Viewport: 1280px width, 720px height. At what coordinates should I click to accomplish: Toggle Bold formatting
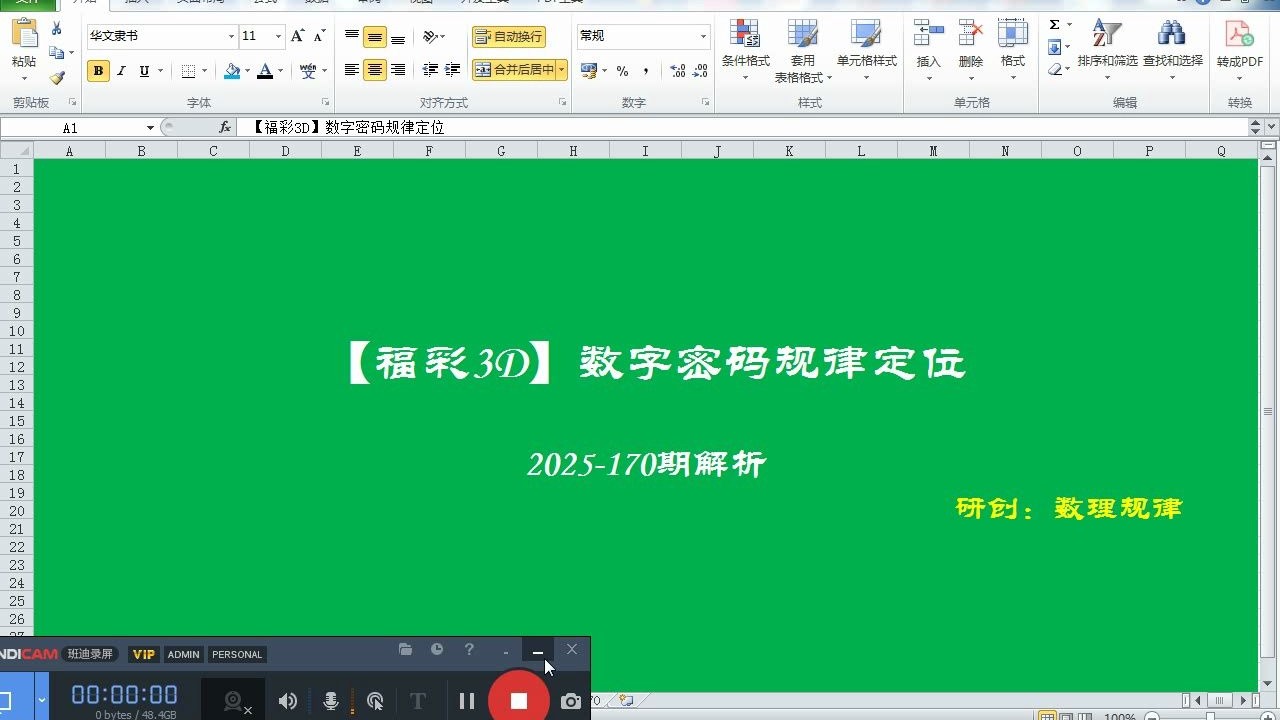(x=98, y=71)
